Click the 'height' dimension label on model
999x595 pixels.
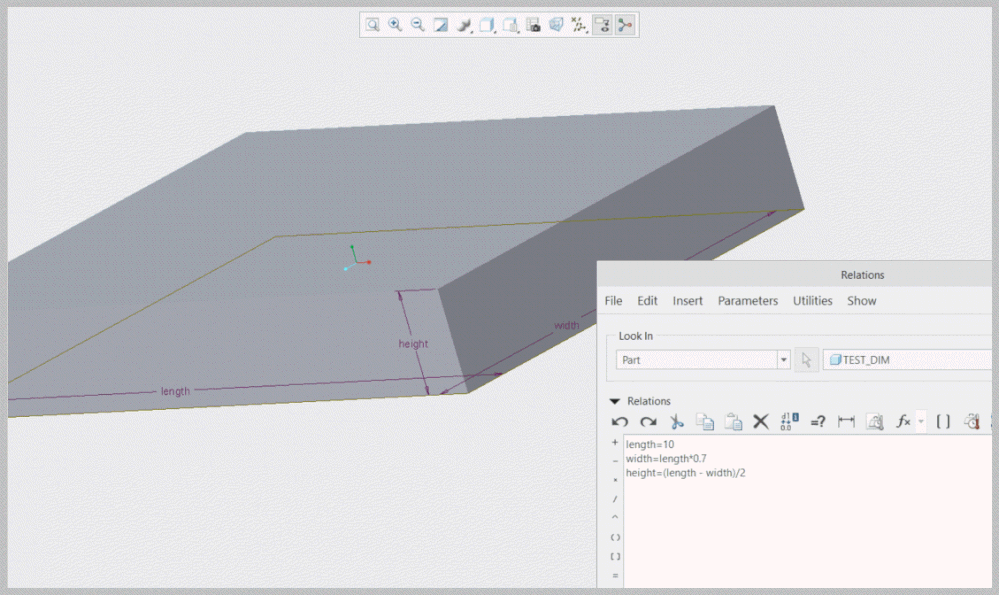pos(413,344)
